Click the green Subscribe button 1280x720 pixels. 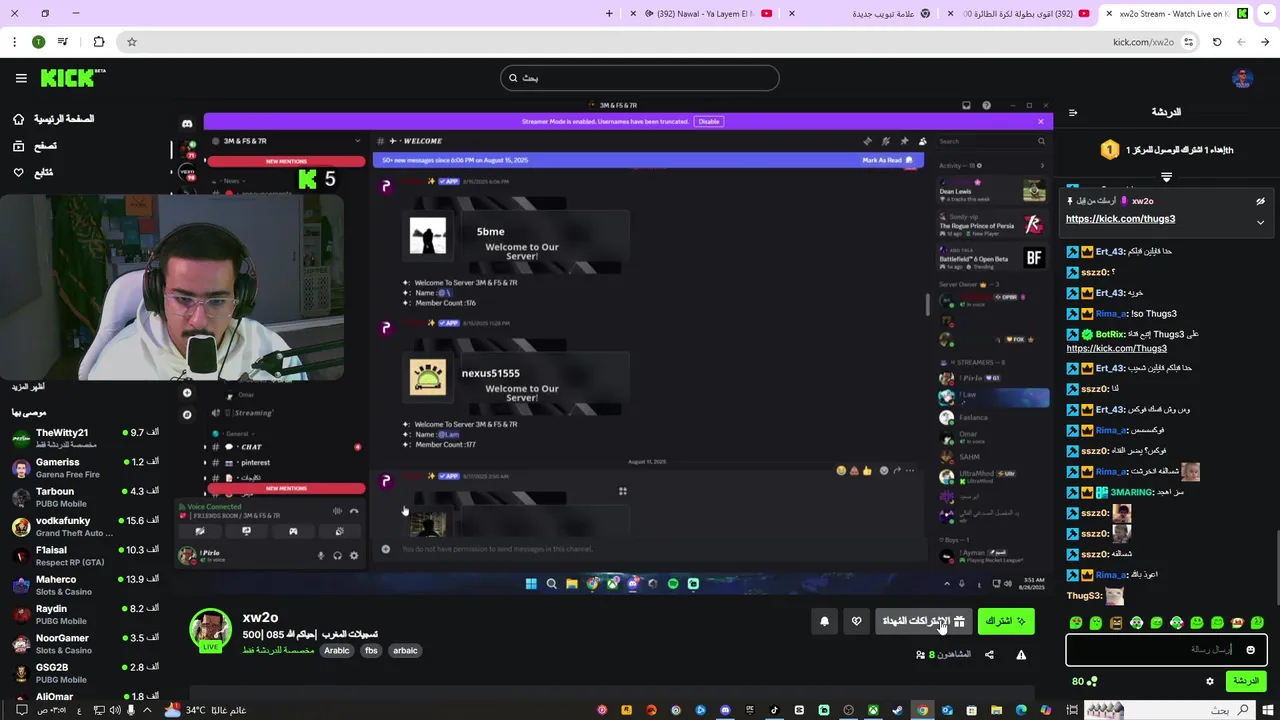coord(1006,621)
